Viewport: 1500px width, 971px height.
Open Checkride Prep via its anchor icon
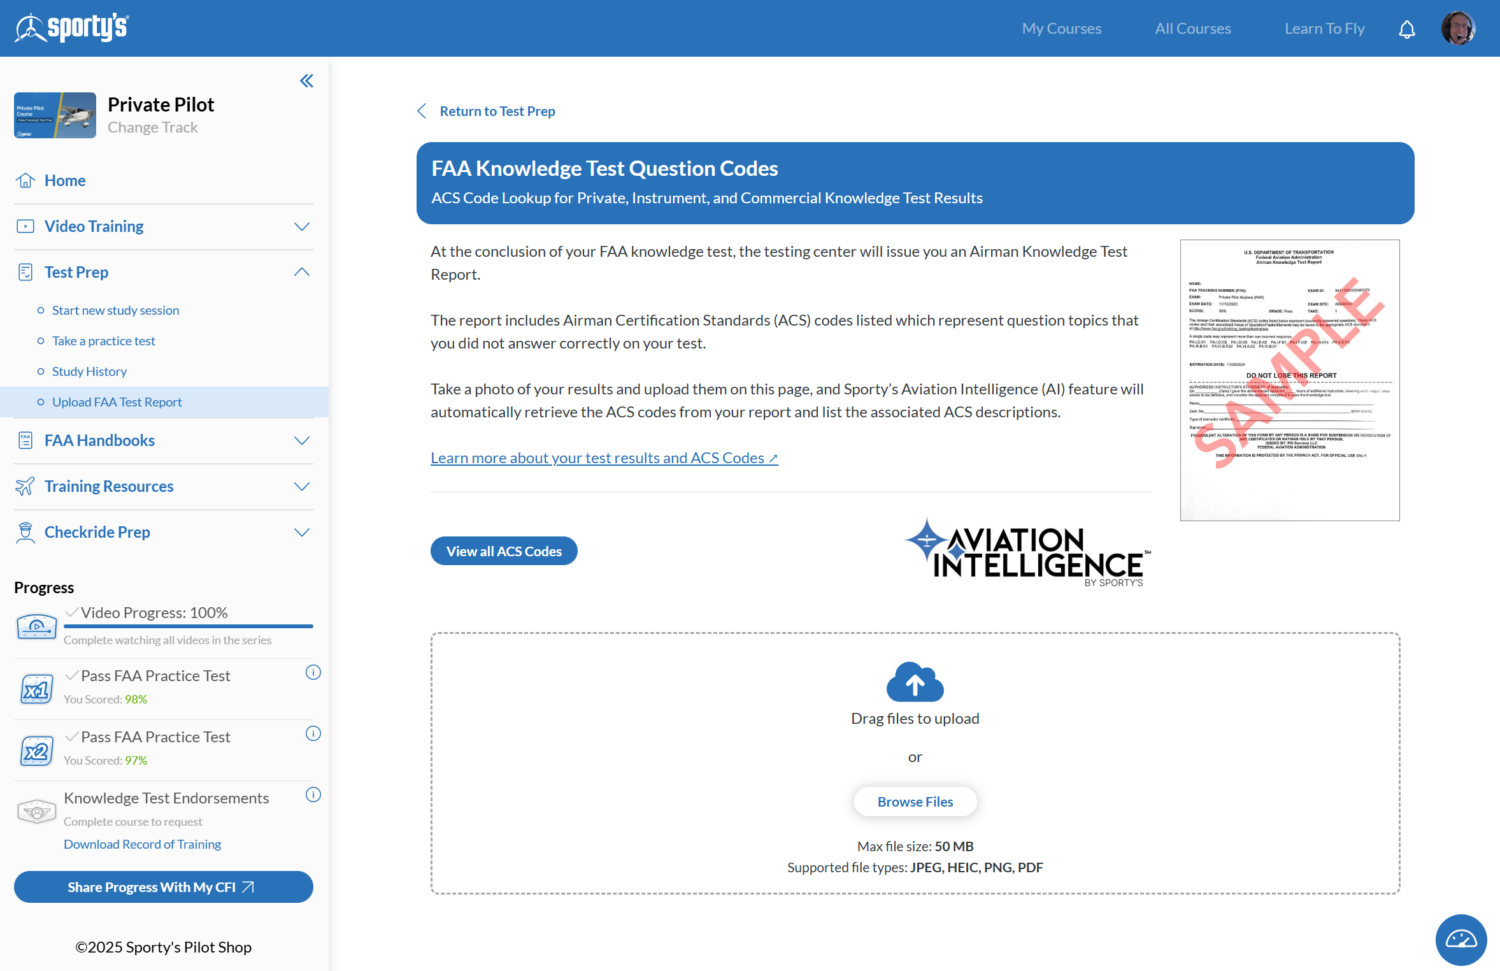(25, 532)
